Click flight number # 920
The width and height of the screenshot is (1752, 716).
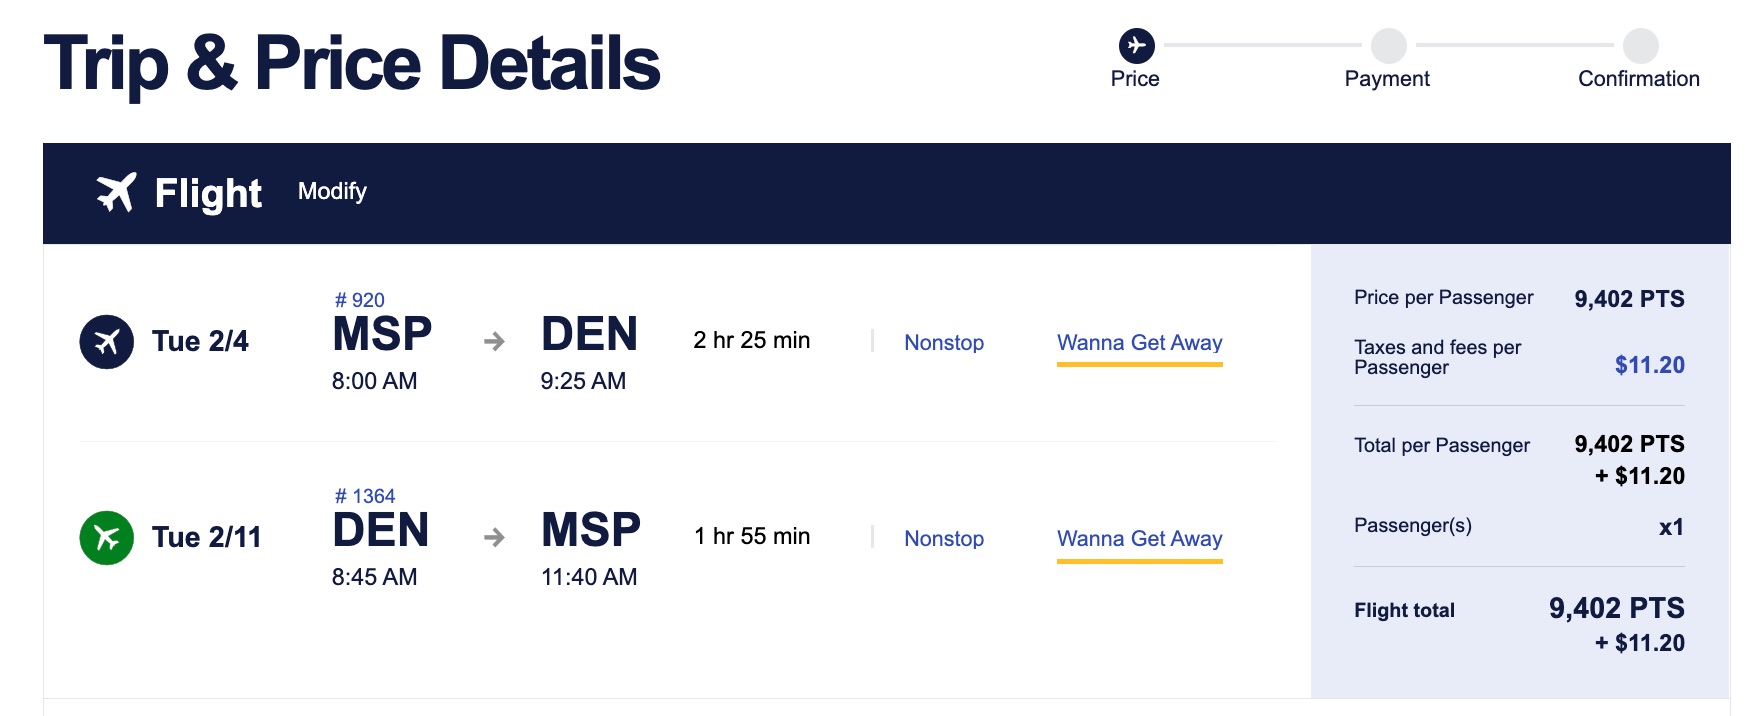tap(360, 297)
